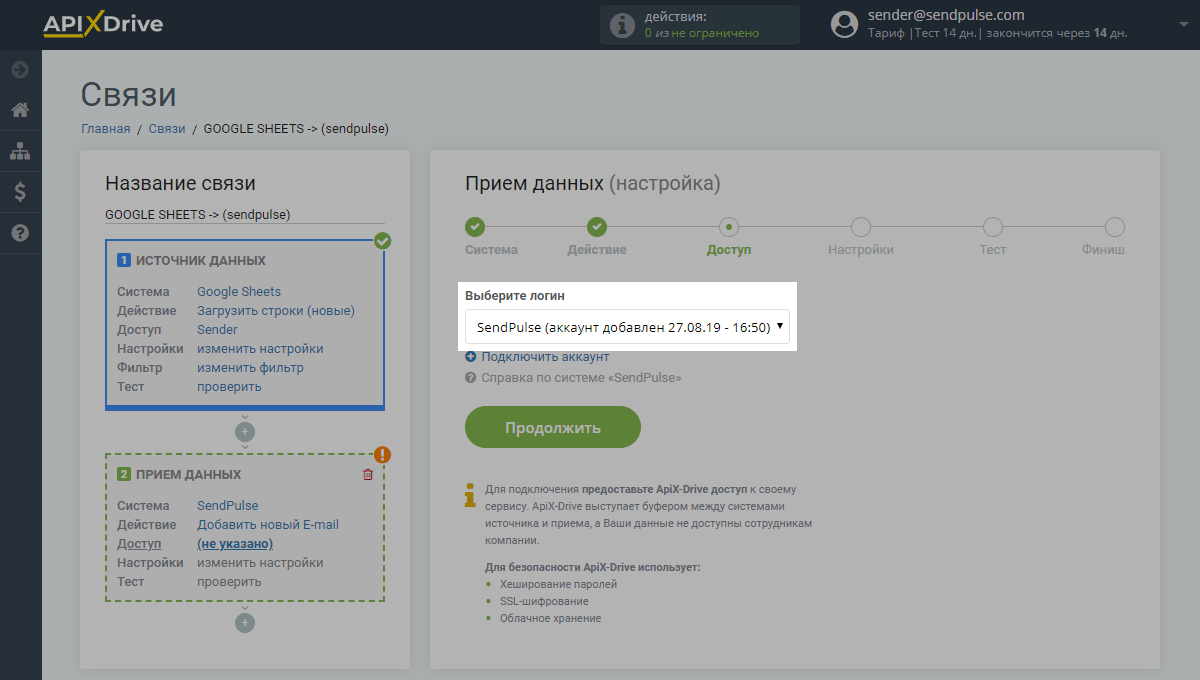Click actions info icon in header
The width and height of the screenshot is (1200, 680).
[x=622, y=25]
